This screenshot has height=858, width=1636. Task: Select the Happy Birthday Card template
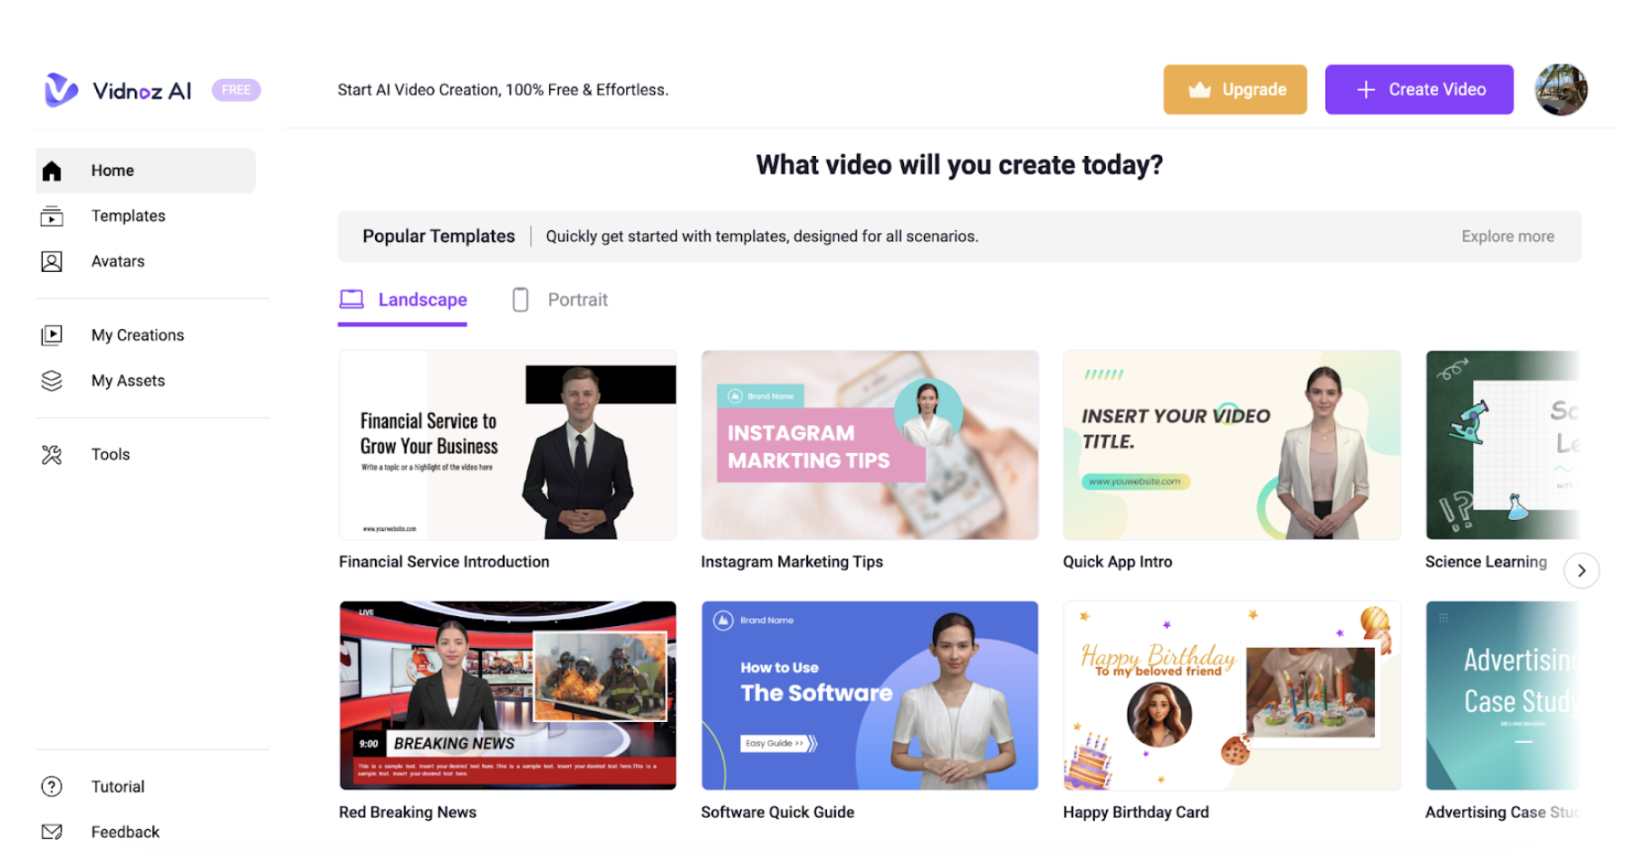point(1232,696)
